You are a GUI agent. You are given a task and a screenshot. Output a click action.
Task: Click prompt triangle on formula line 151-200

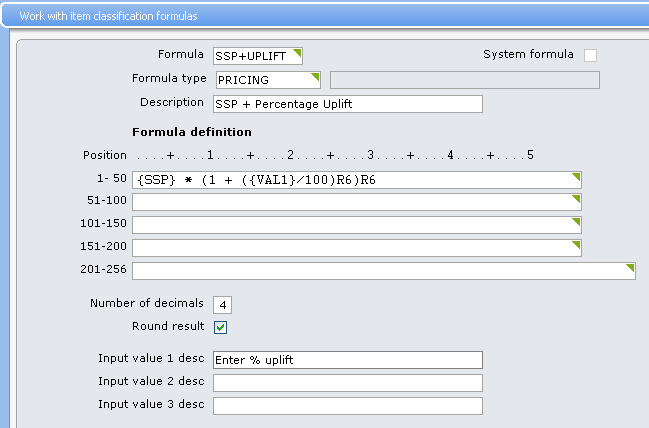click(x=576, y=243)
